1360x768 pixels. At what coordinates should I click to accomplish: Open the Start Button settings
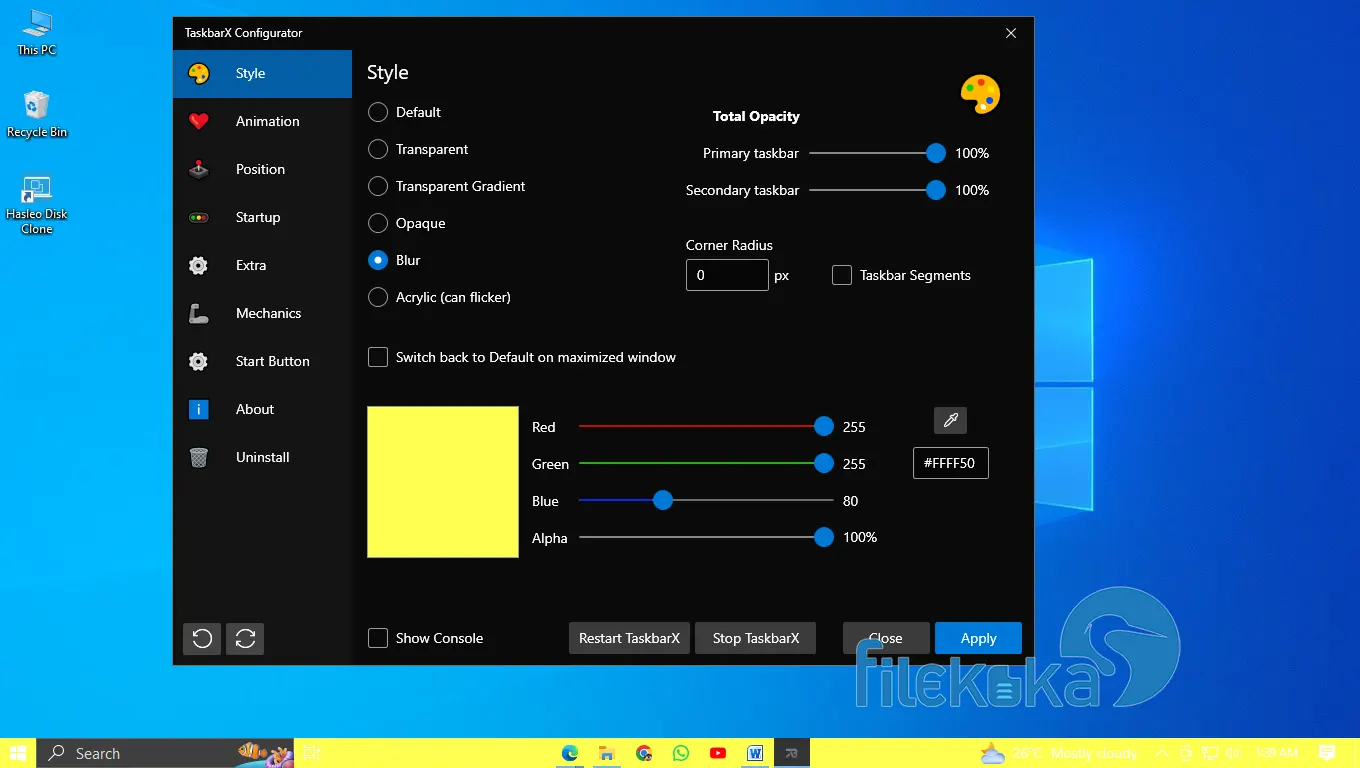(262, 361)
